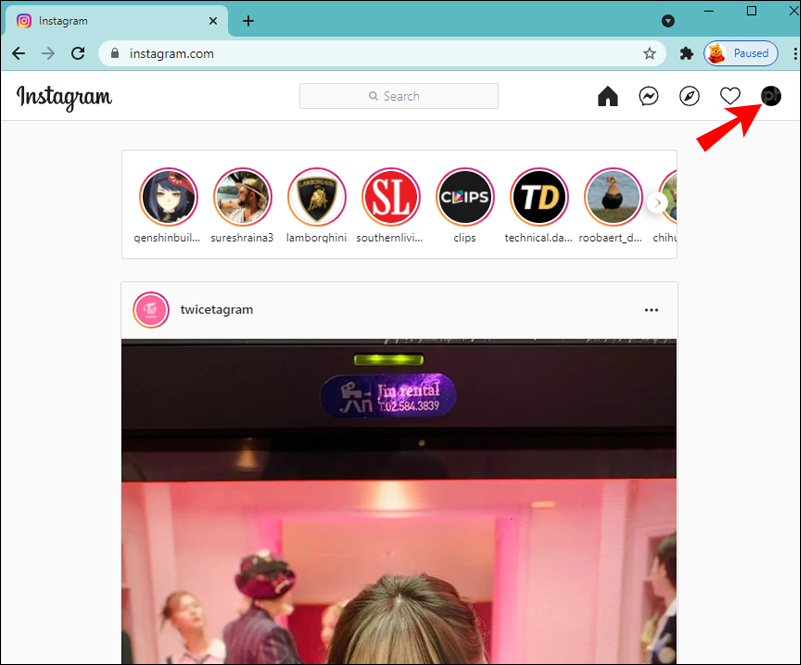View site security lock info
801x665 pixels.
(115, 53)
